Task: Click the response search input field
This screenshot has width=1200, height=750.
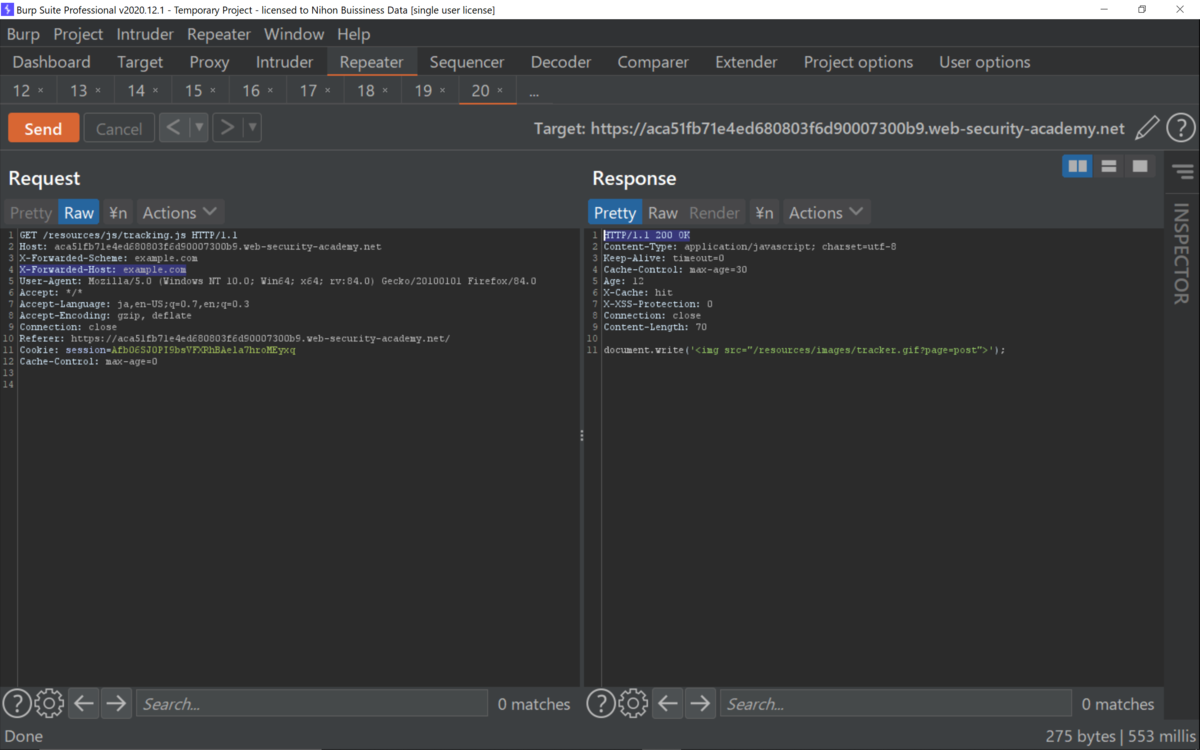Action: (895, 704)
